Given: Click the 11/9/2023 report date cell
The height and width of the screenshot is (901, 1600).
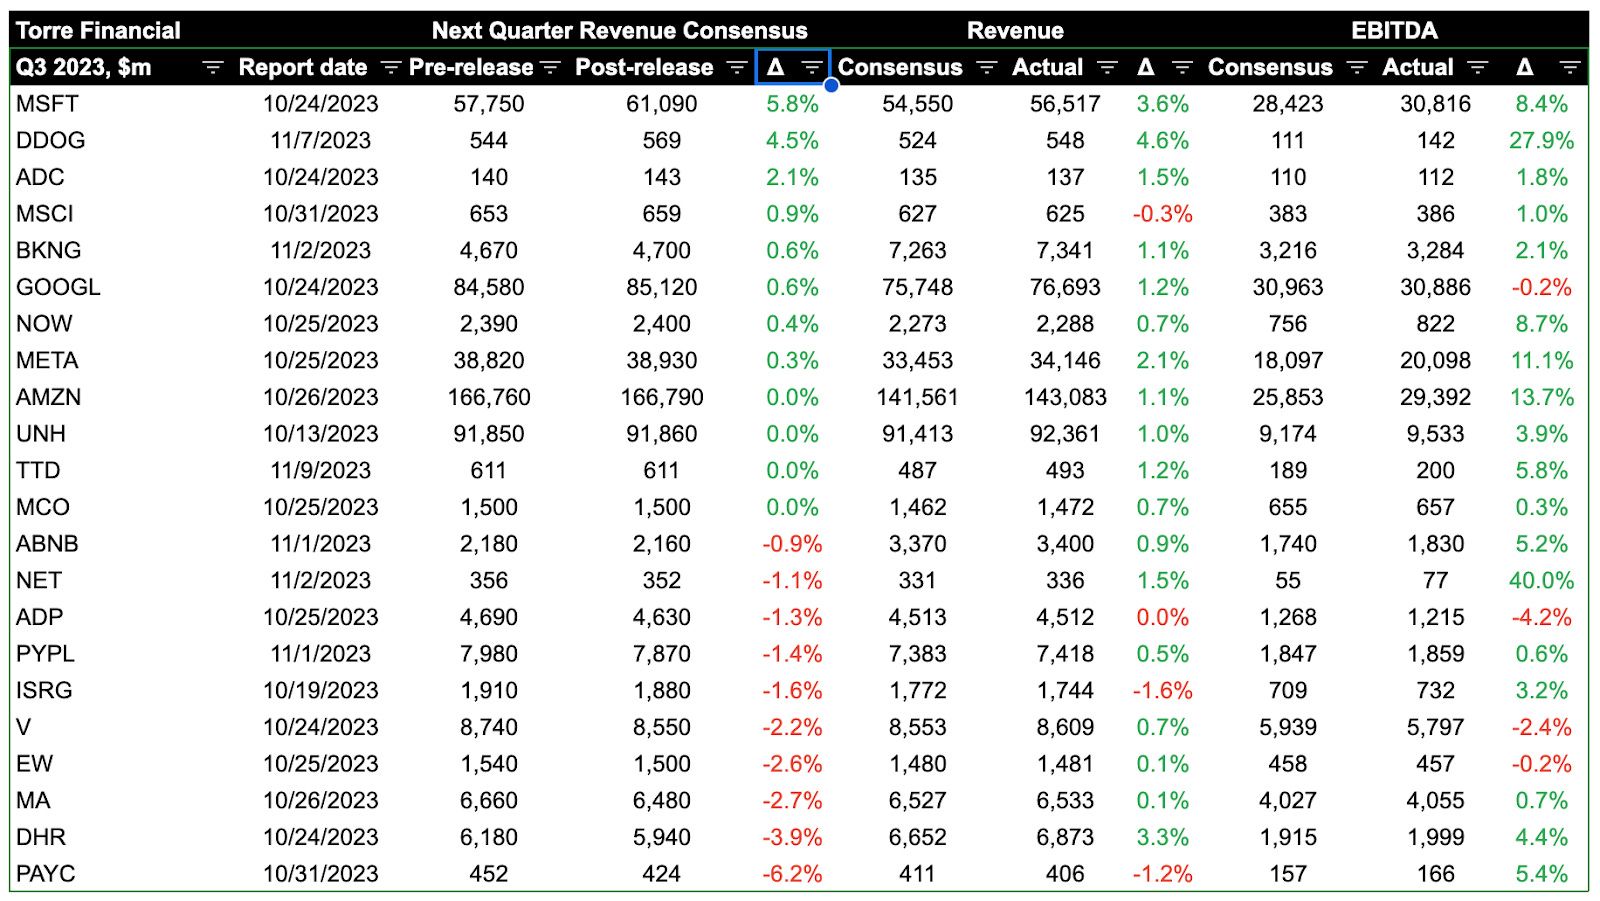Looking at the screenshot, I should tap(320, 471).
